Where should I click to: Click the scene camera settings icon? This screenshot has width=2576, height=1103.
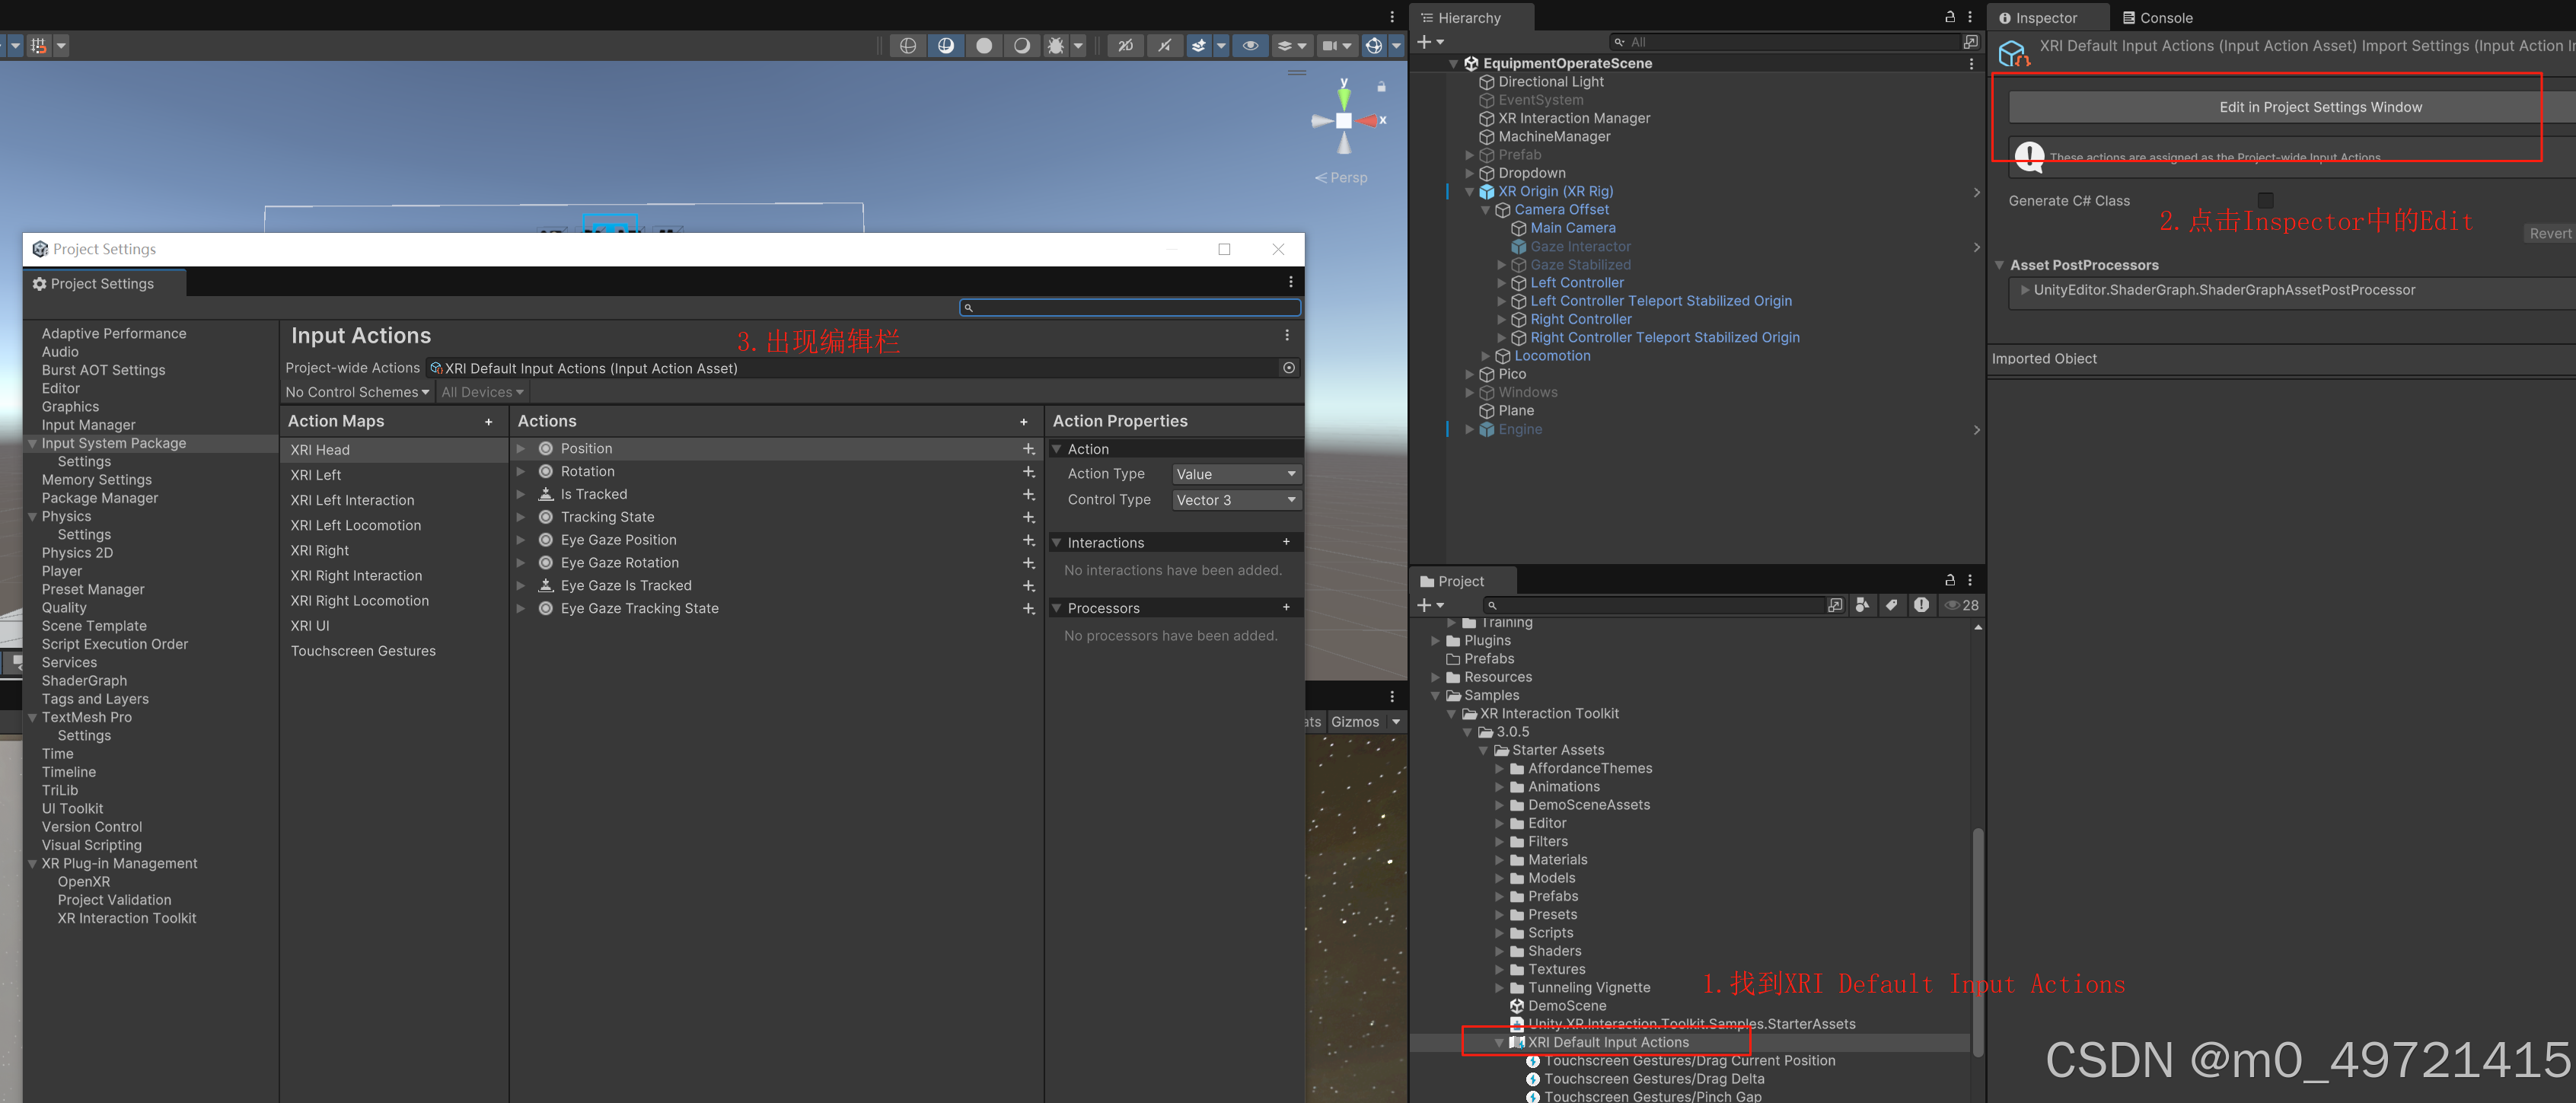(1330, 45)
